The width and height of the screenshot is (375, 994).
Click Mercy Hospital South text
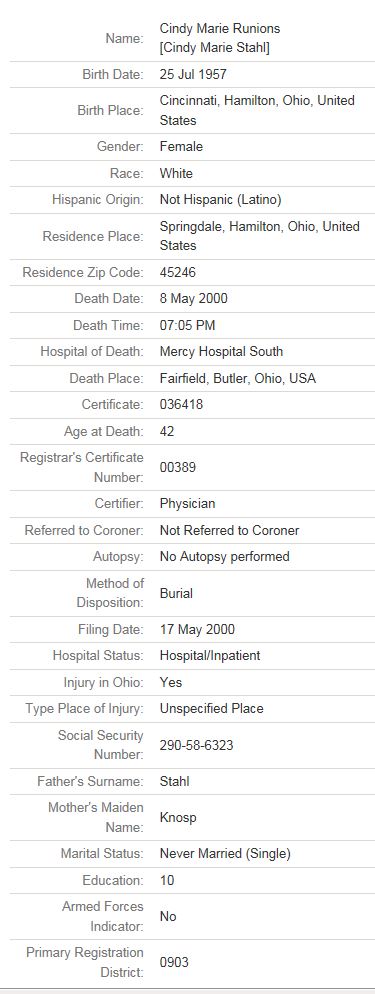[x=222, y=351]
